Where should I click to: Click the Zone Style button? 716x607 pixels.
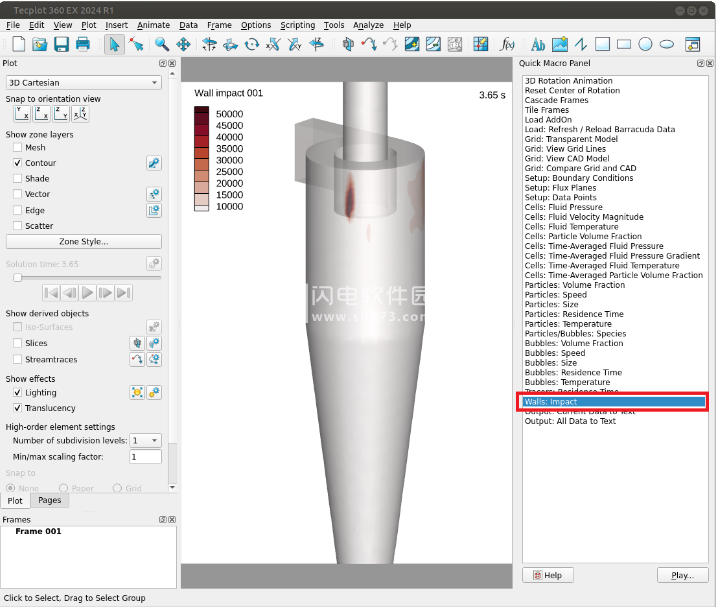(84, 242)
